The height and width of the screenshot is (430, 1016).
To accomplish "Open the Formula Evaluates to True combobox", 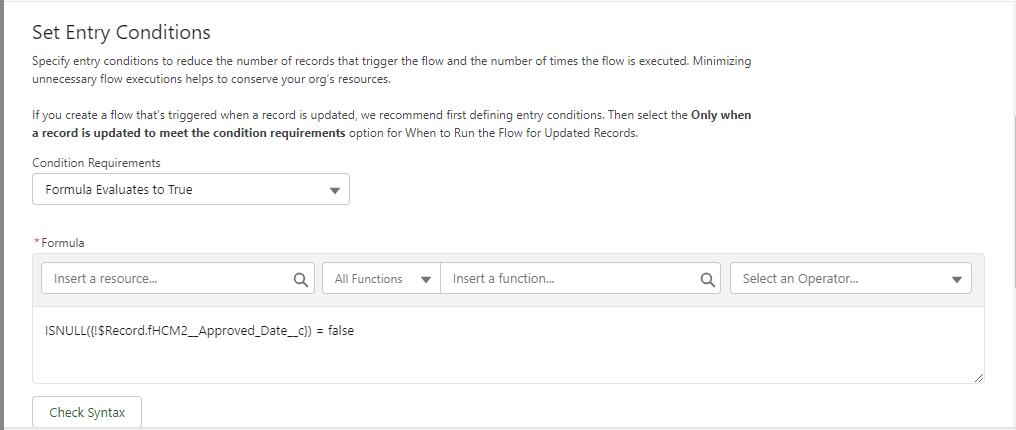I will 190,189.
